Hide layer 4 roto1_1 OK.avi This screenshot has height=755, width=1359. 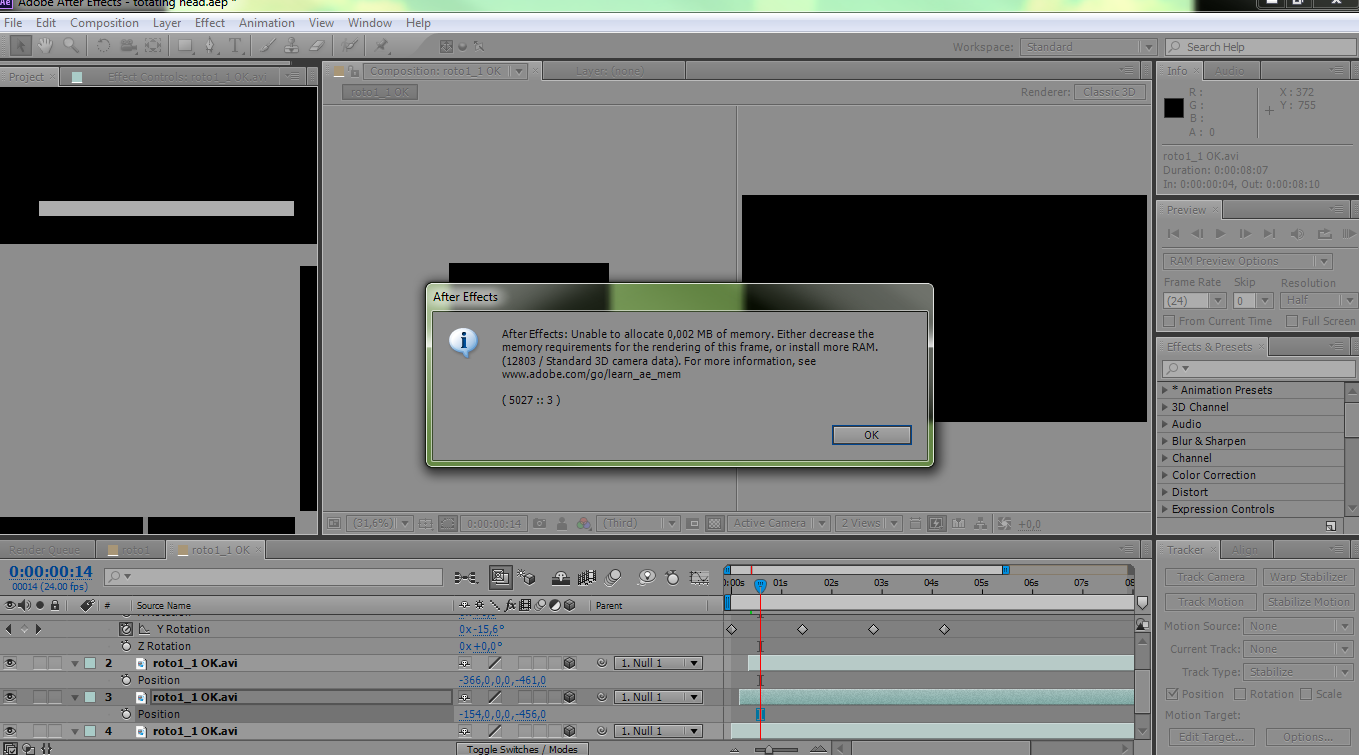point(11,731)
